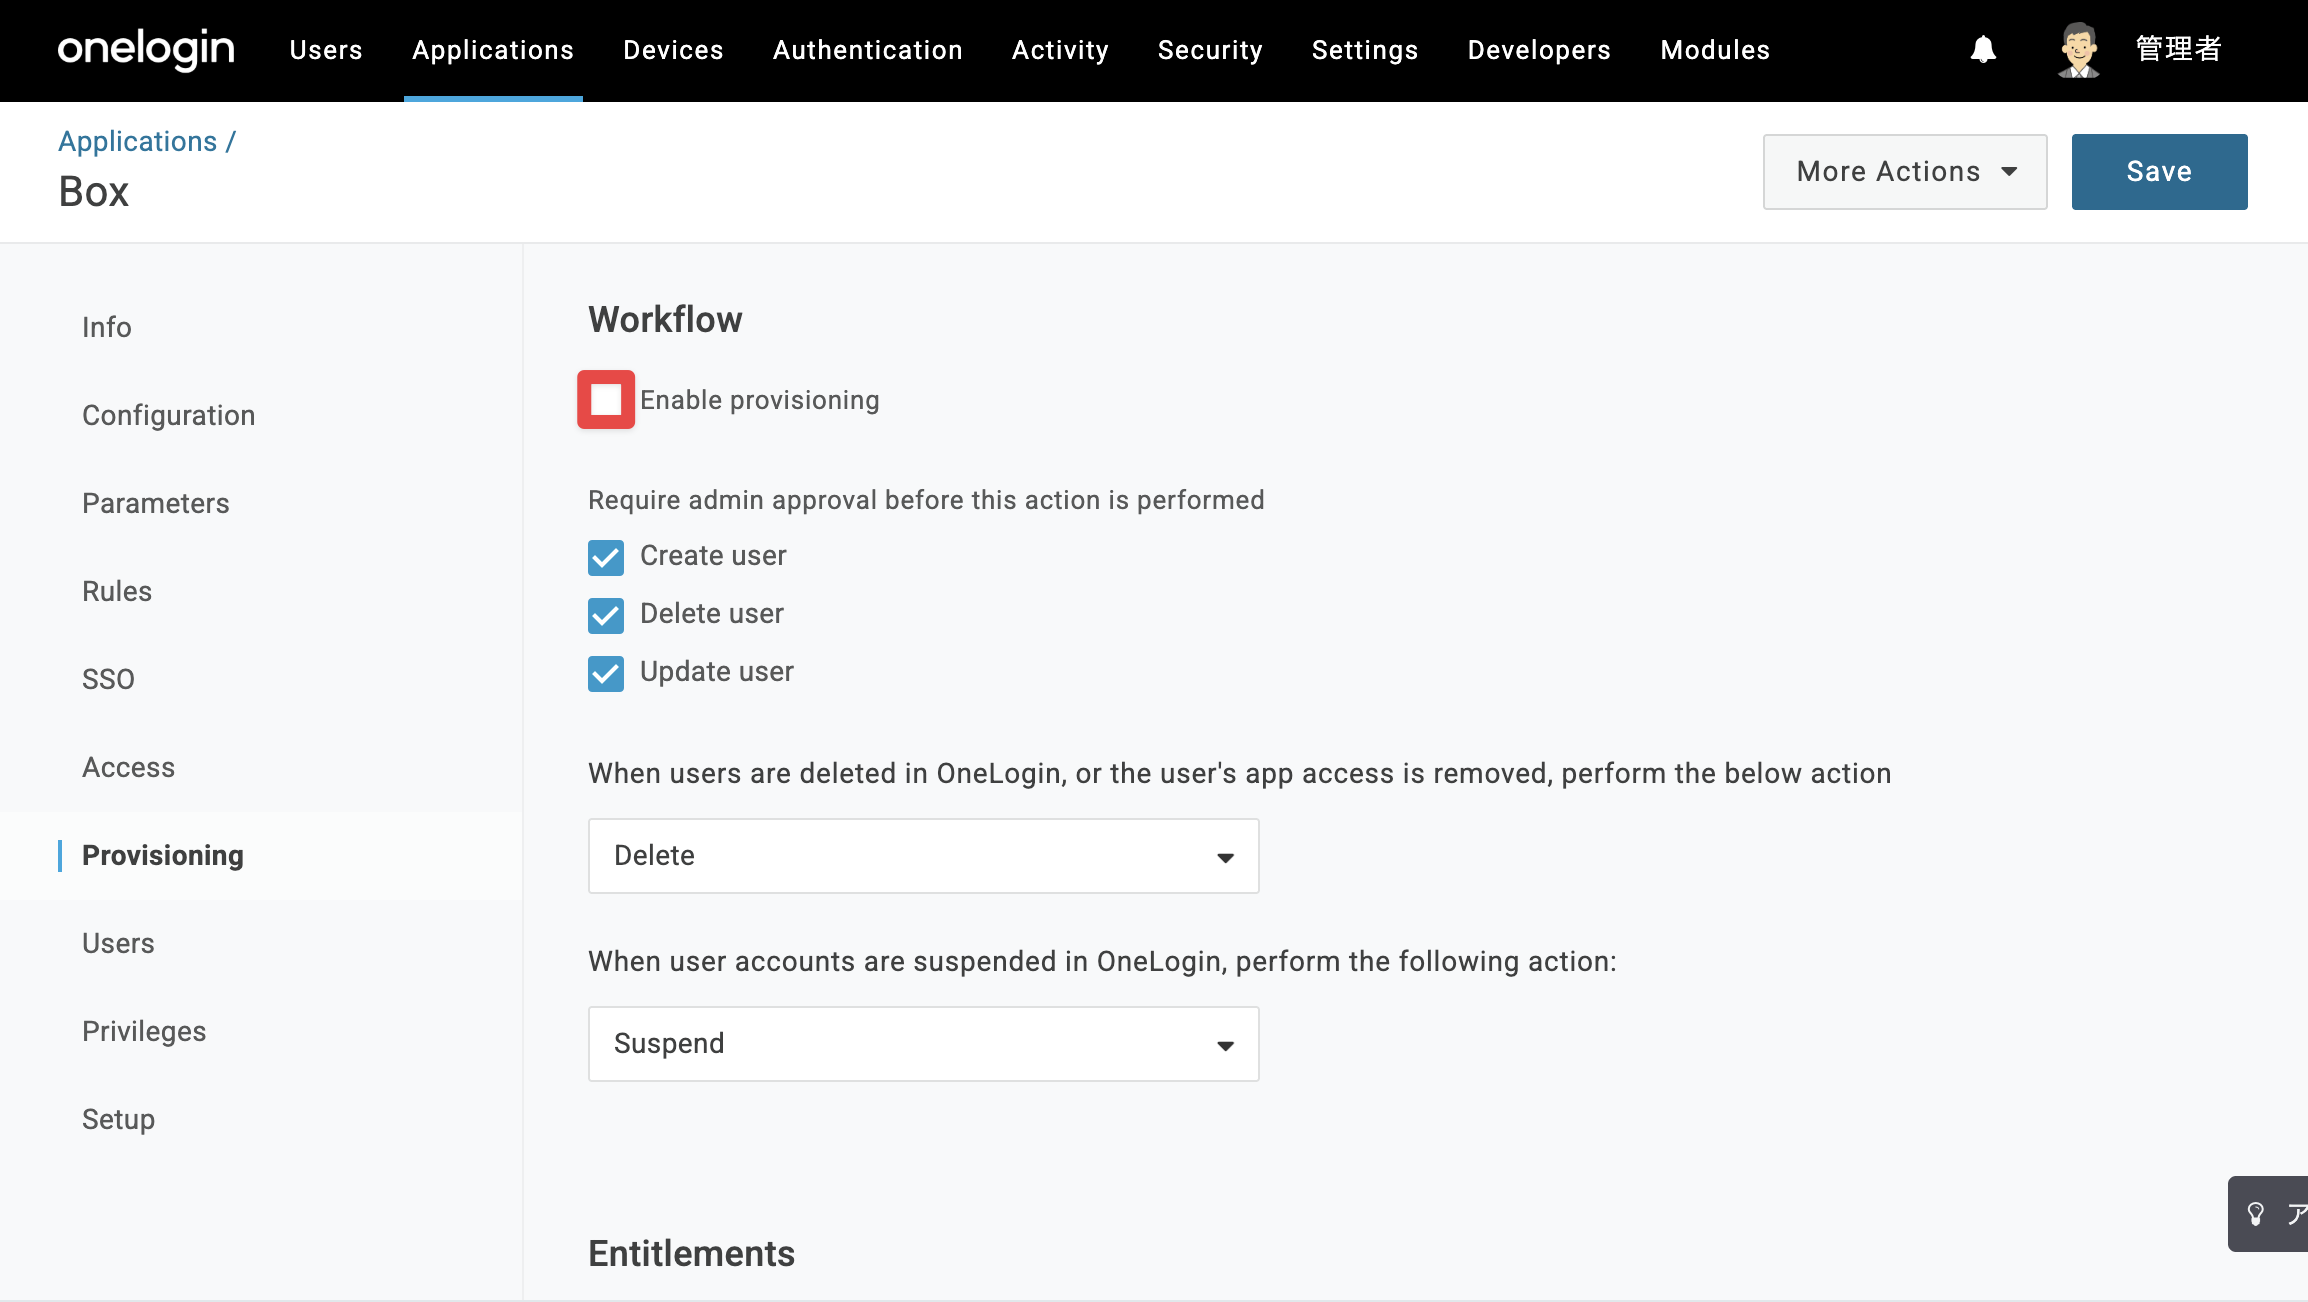Switch to the Users sidebar tab
This screenshot has height=1302, width=2308.
point(118,944)
